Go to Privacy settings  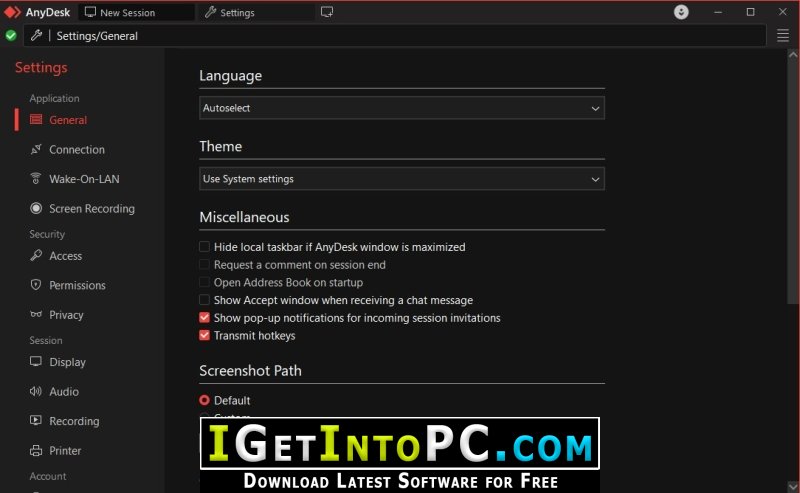pos(66,315)
